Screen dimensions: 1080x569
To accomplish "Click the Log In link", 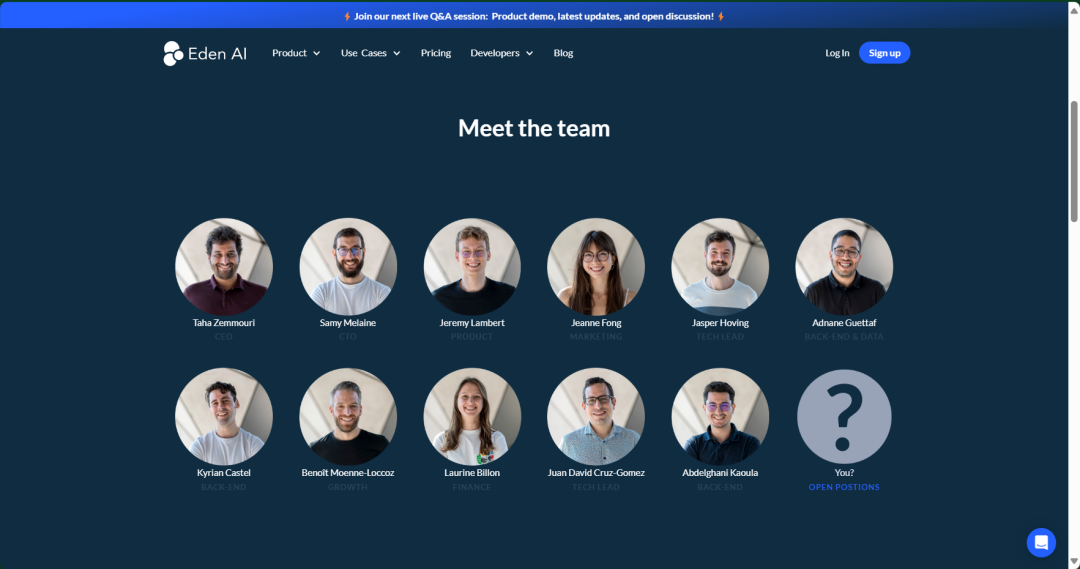I will (x=837, y=53).
